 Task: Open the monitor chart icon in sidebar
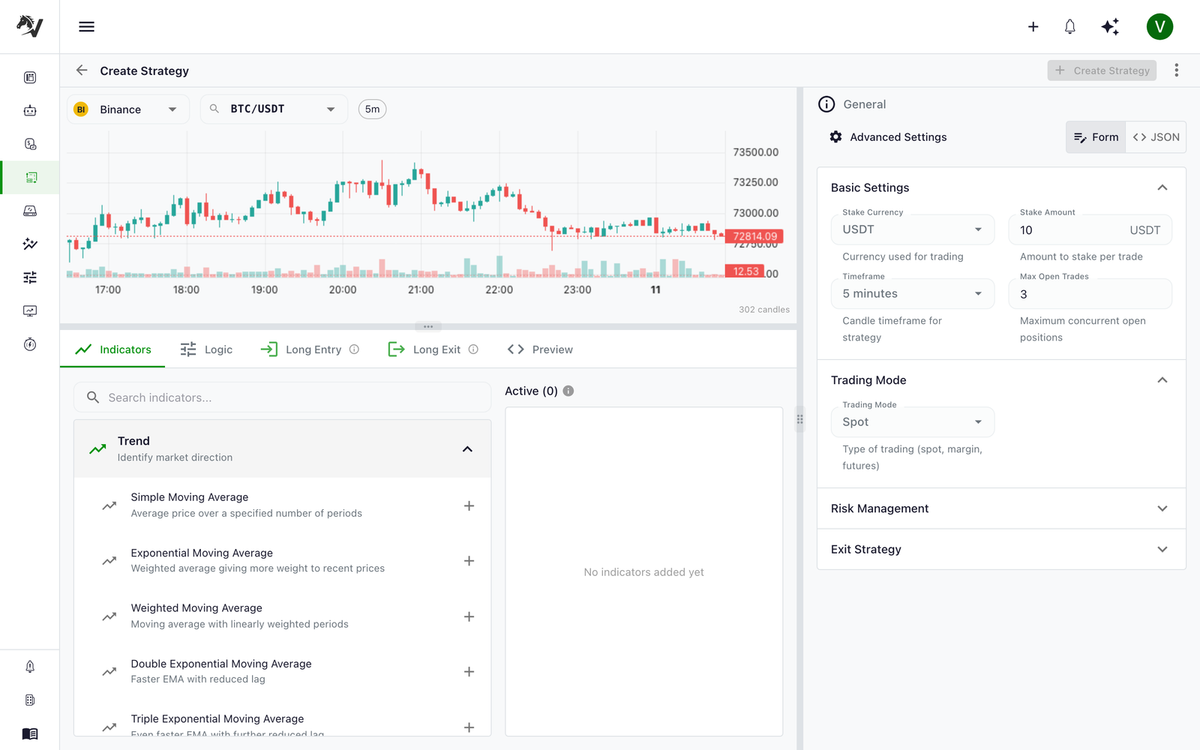click(30, 311)
